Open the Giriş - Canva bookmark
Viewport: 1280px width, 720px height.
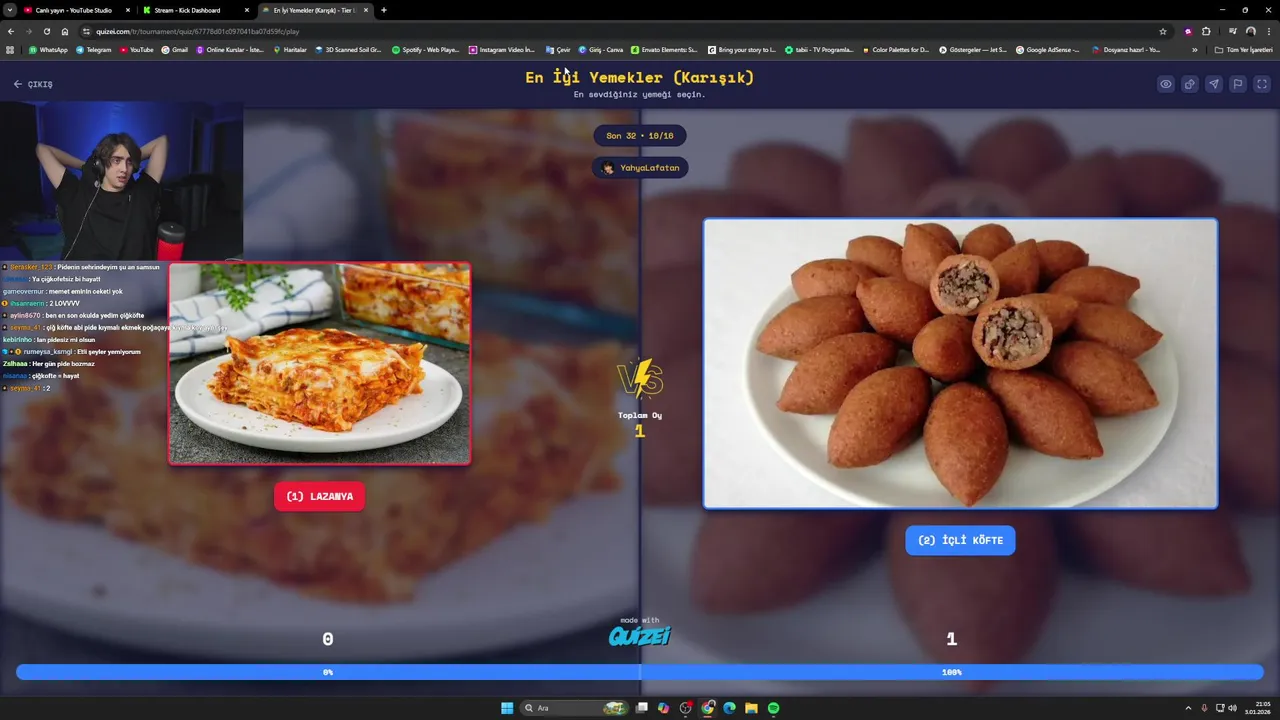point(601,49)
